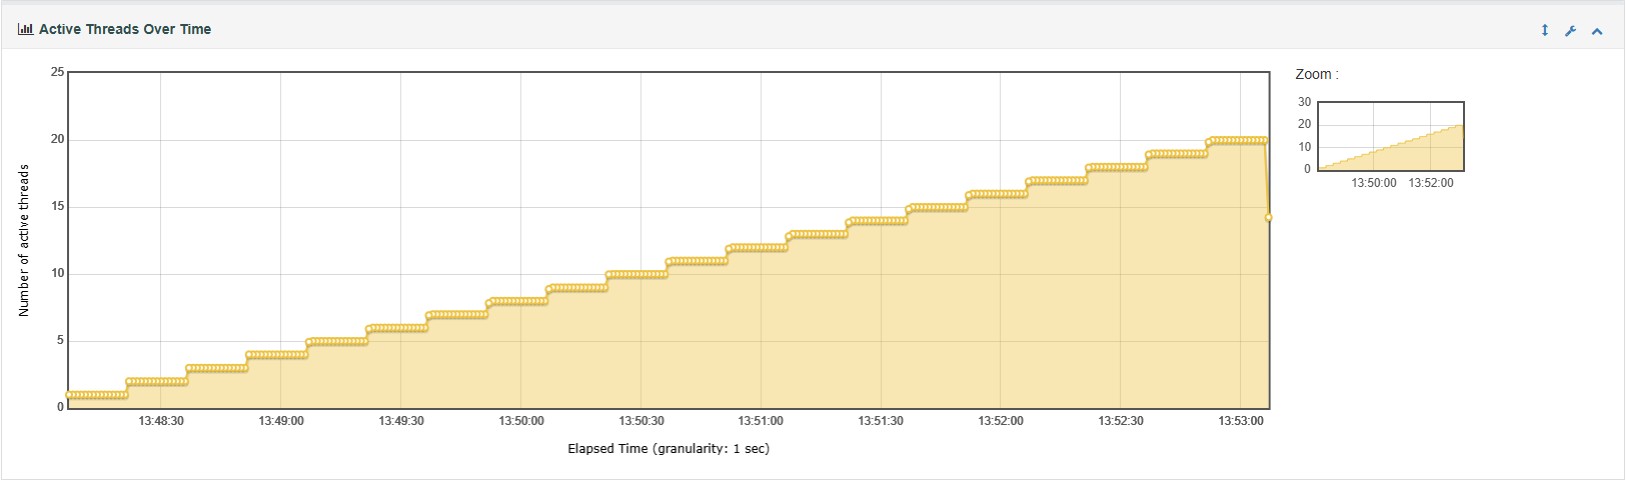This screenshot has width=1626, height=480.
Task: Click the Active Threads Over Time title
Action: click(124, 30)
